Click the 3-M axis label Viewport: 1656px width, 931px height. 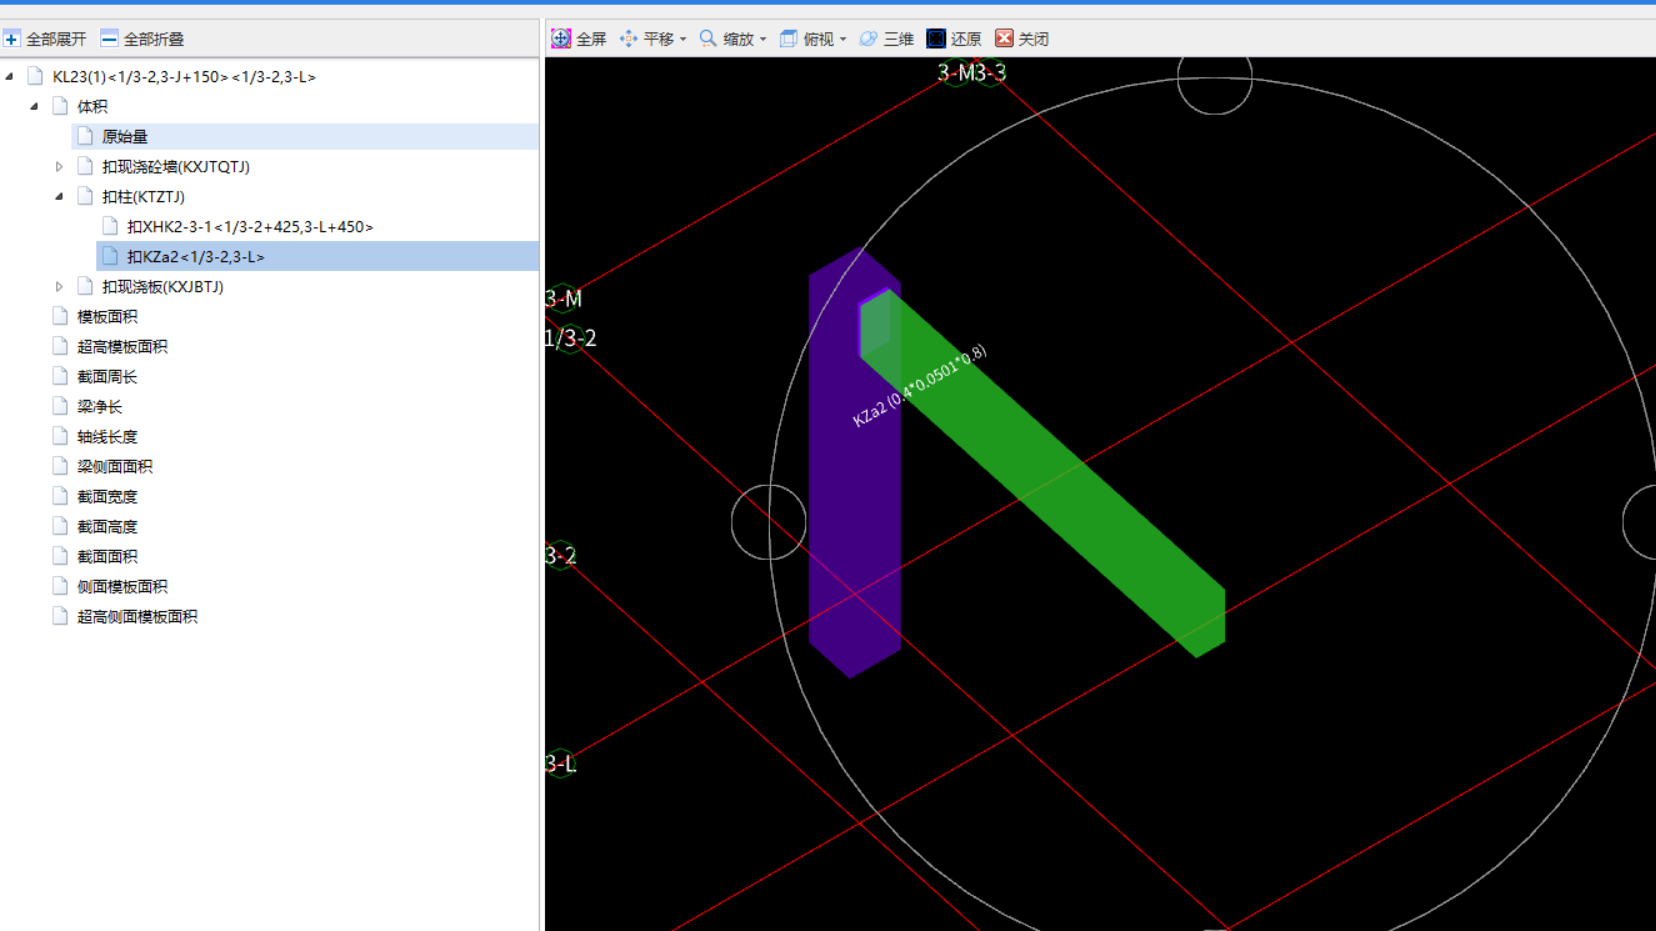coord(563,298)
